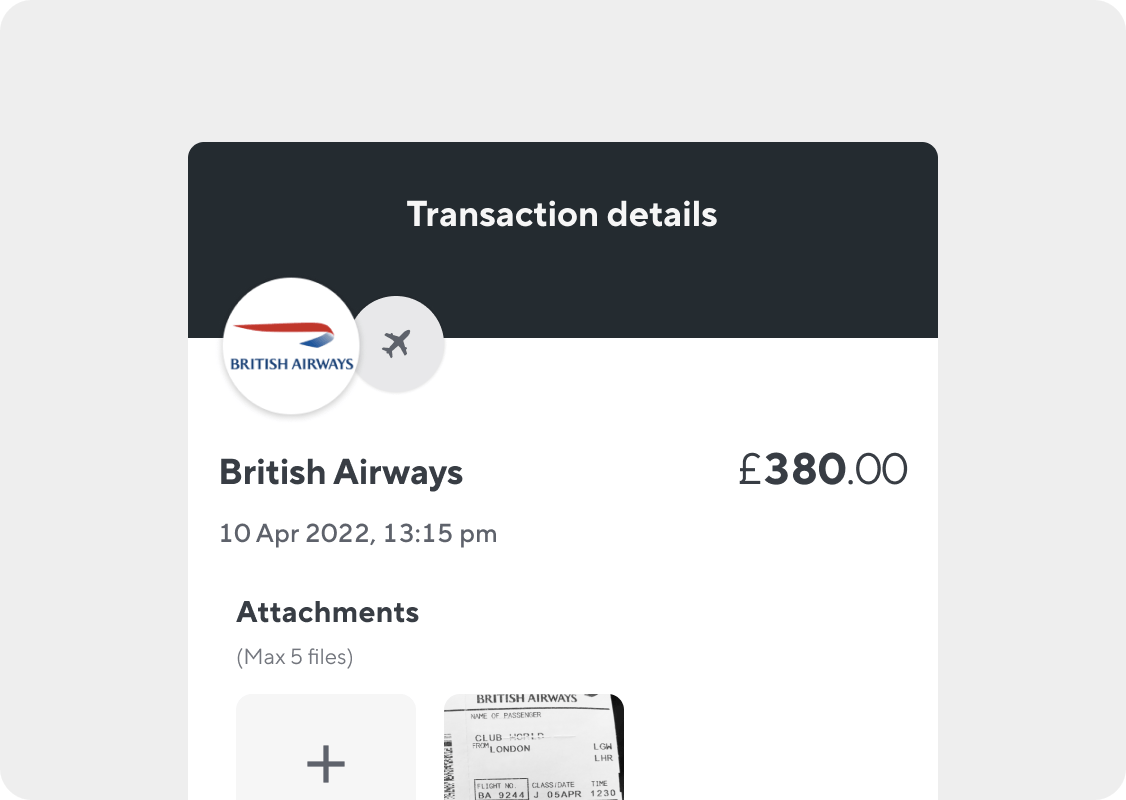Screen dimensions: 1126x800
Task: Click the (Max 5 files) hint text
Action: point(294,657)
